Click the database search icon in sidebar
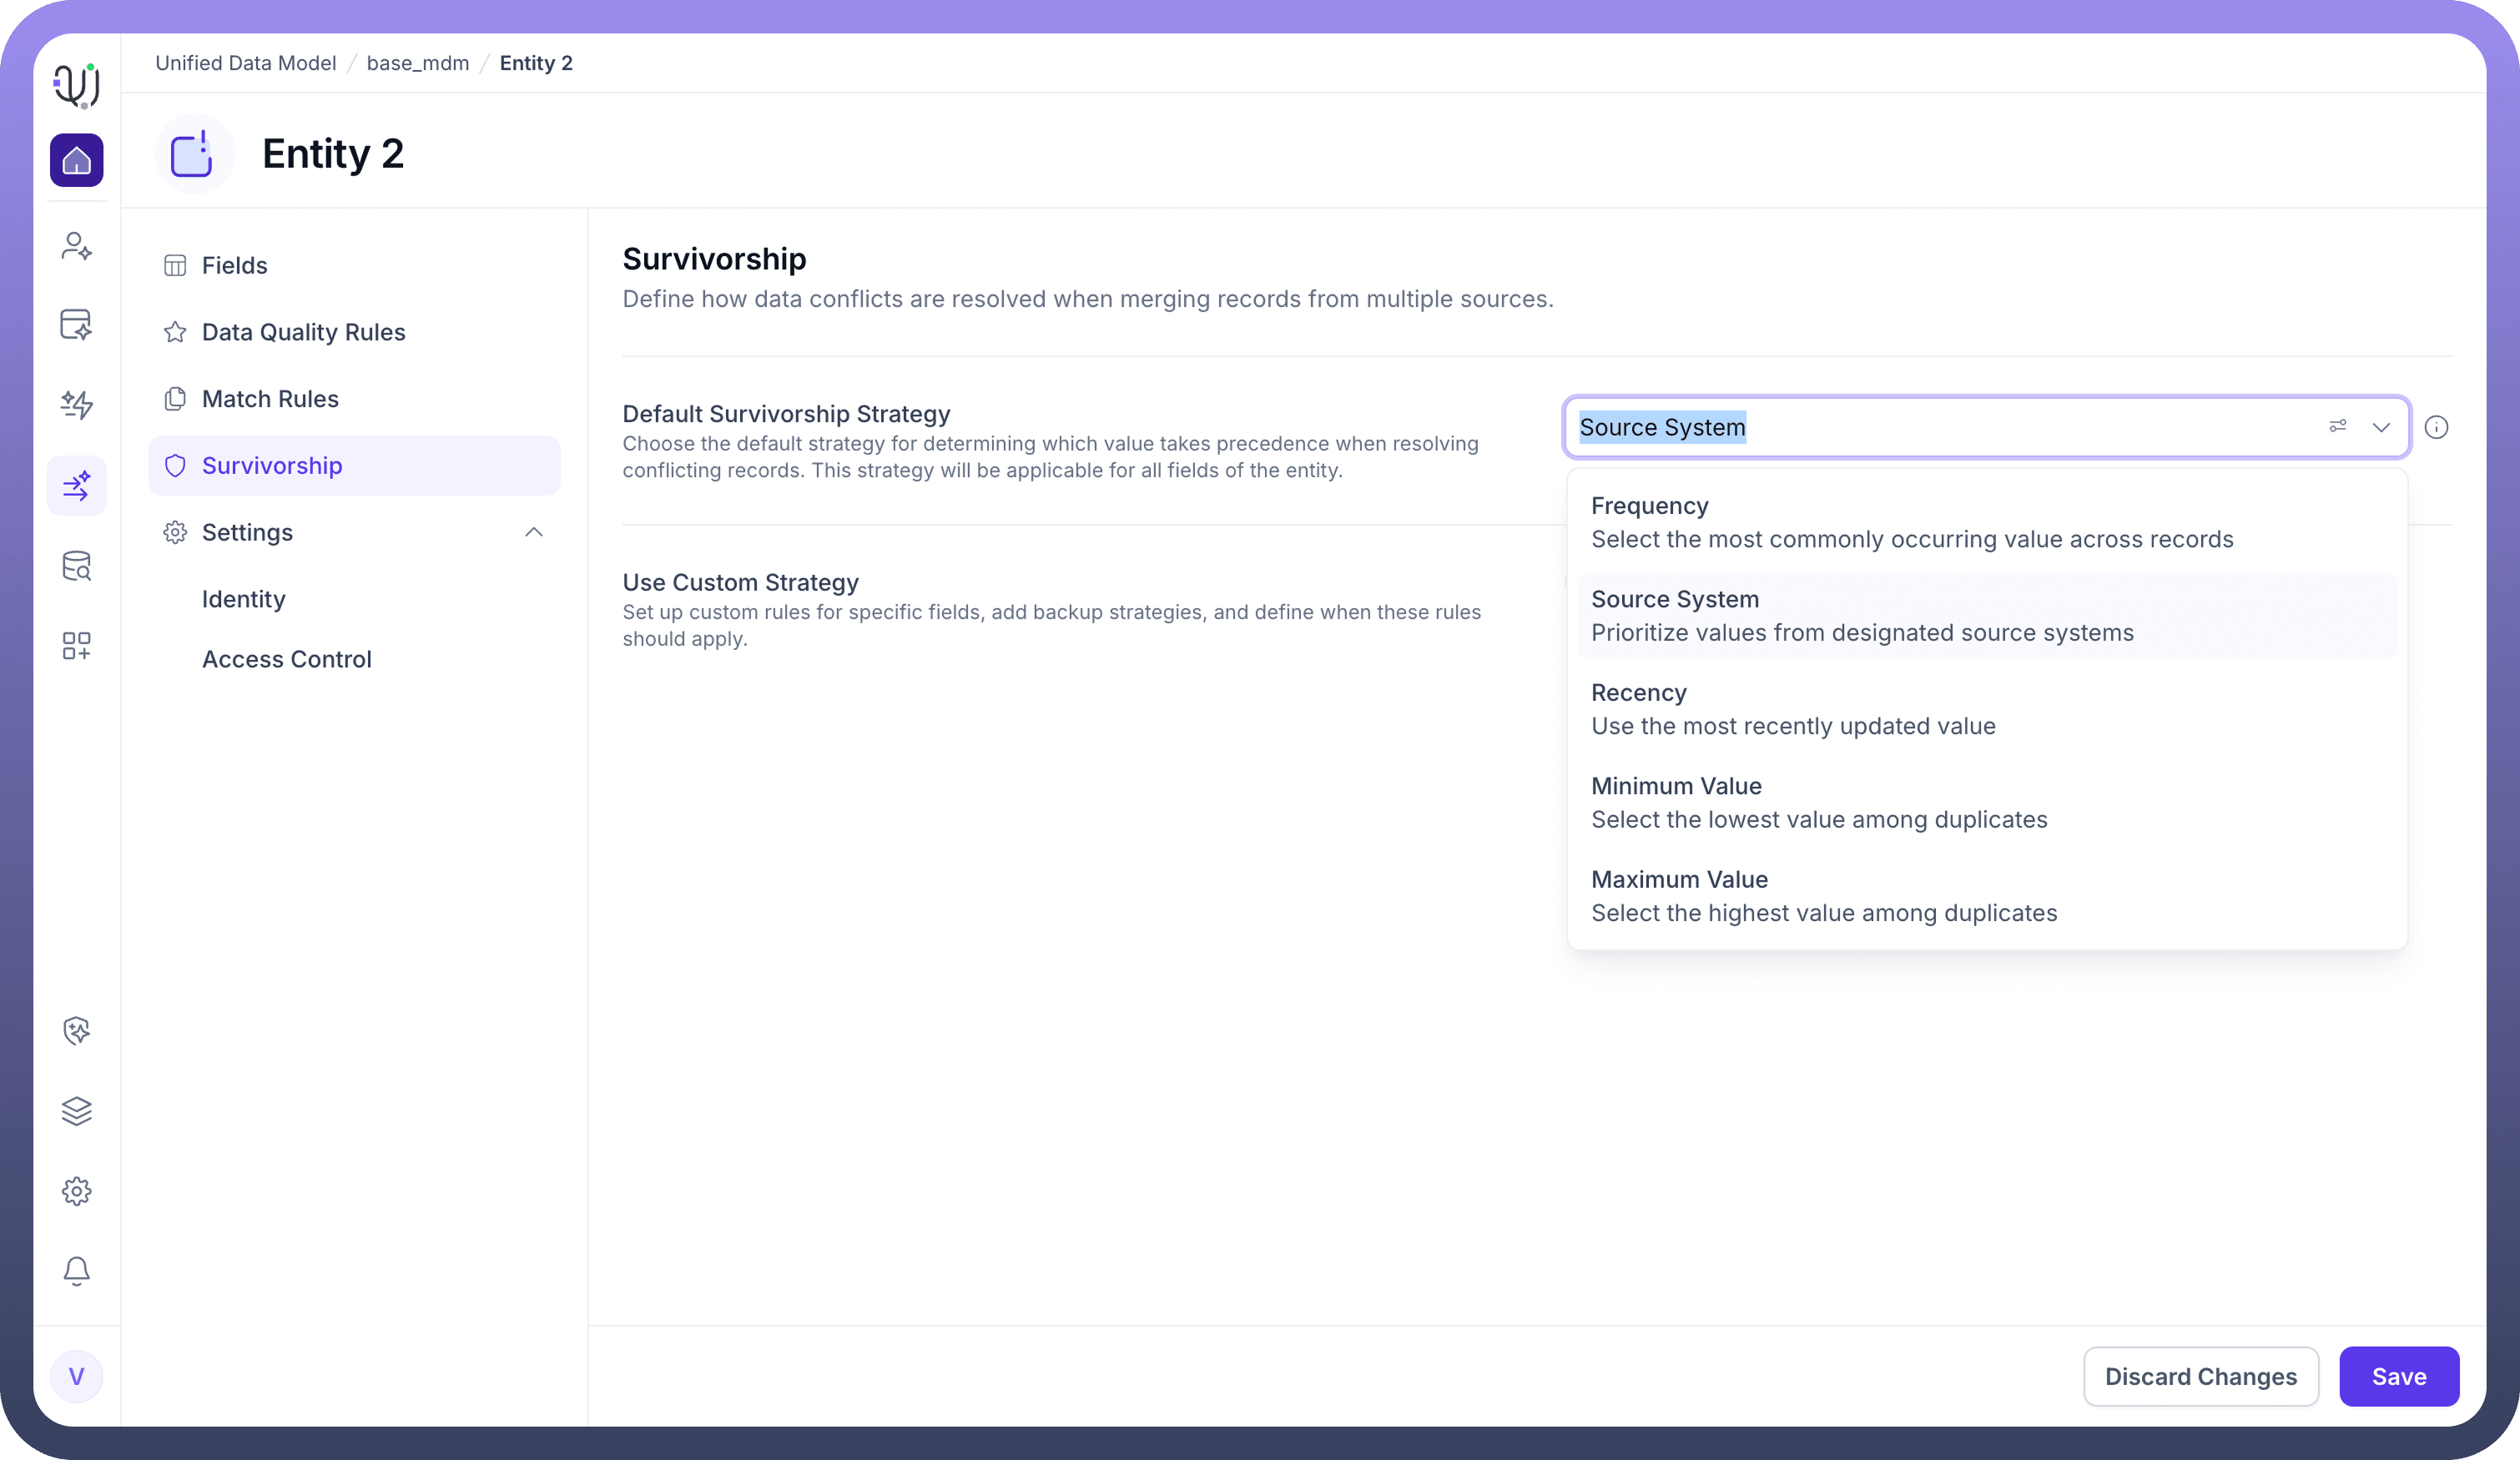Screen dimensions: 2520x1460 pyautogui.click(x=76, y=566)
